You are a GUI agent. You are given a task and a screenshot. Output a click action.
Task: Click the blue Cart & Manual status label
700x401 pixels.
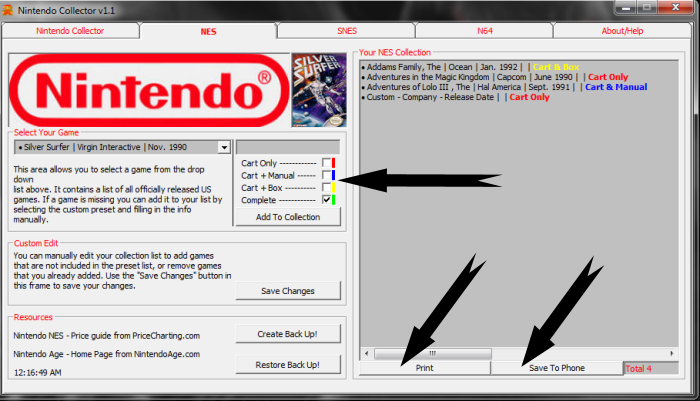[616, 87]
